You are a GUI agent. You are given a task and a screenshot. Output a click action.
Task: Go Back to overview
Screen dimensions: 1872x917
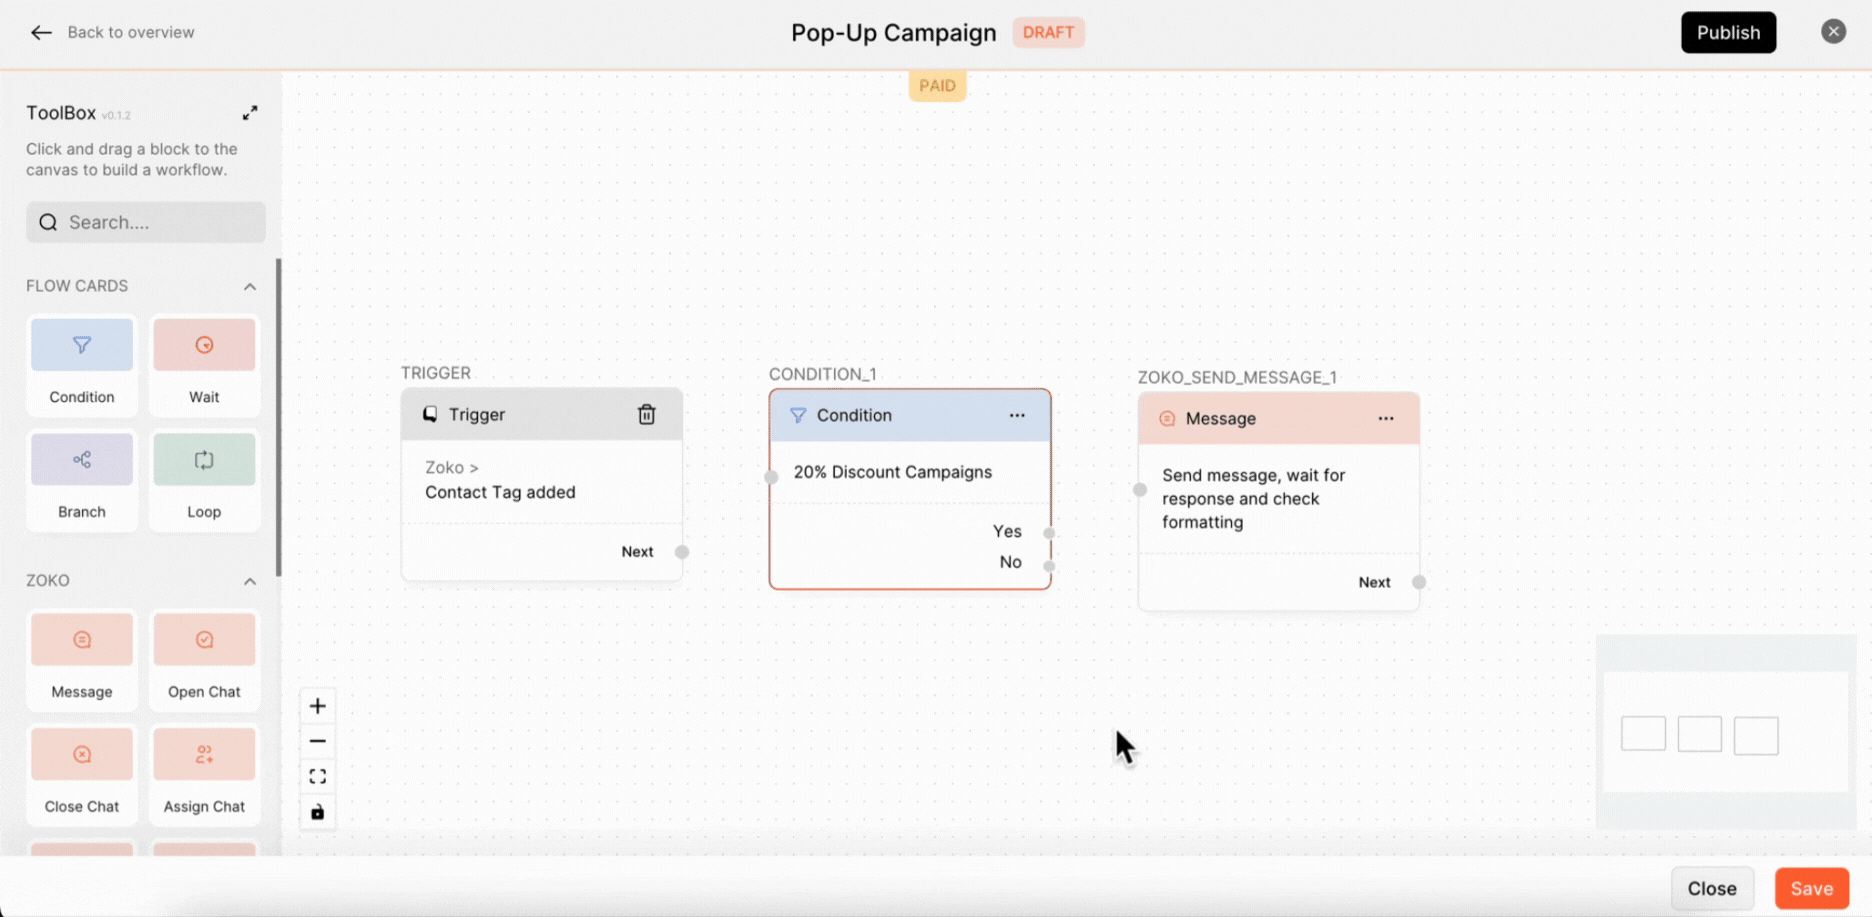point(131,32)
